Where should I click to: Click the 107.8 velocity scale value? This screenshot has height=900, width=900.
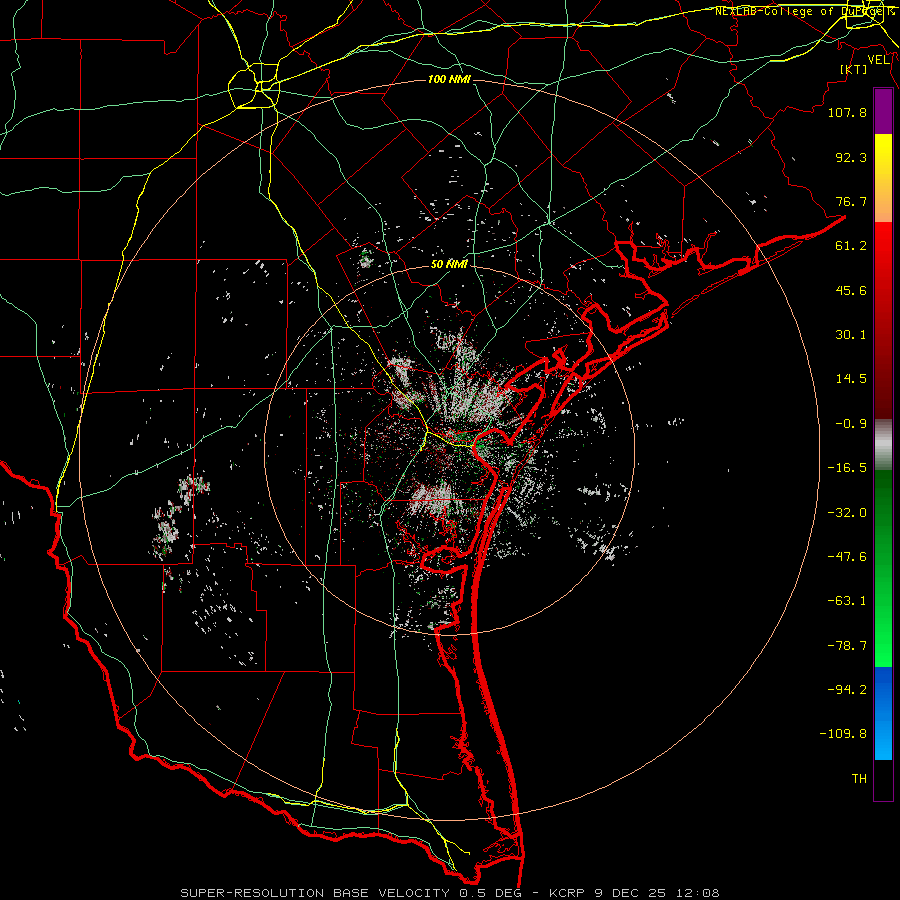(847, 112)
